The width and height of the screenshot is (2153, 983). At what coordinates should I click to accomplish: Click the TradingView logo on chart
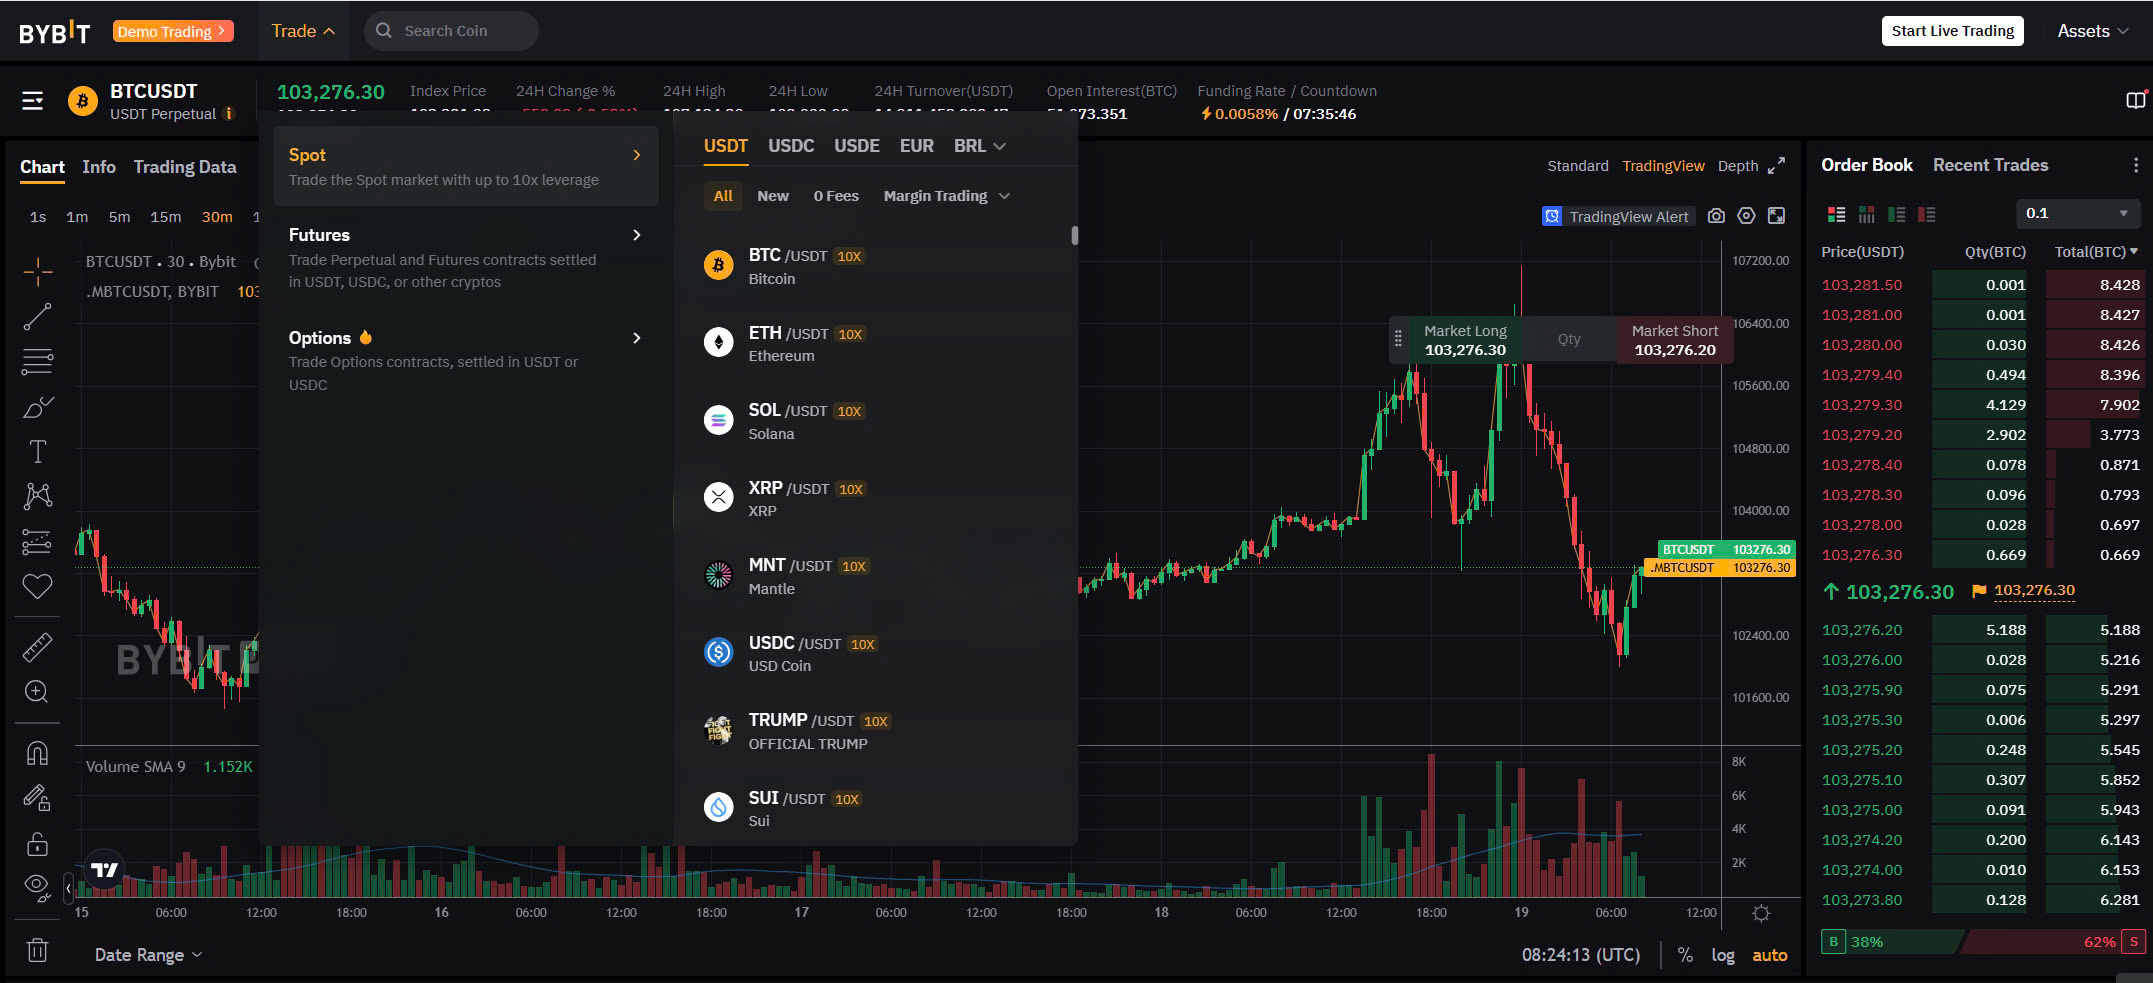[x=105, y=870]
